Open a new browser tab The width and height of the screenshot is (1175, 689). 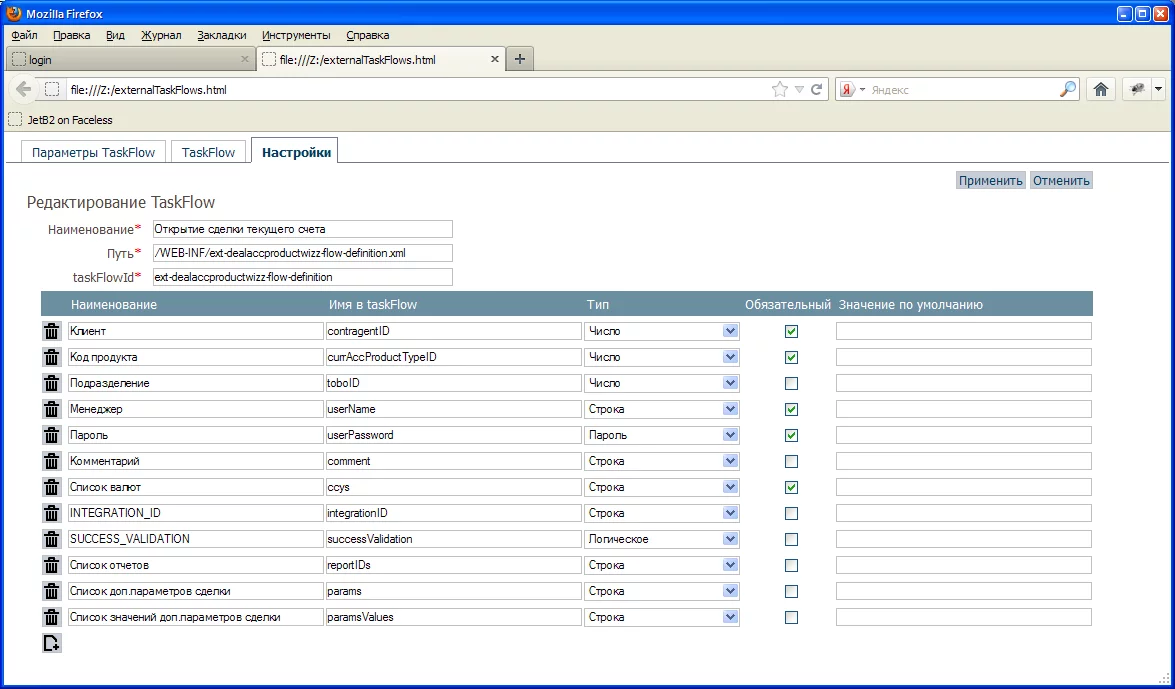pos(519,59)
